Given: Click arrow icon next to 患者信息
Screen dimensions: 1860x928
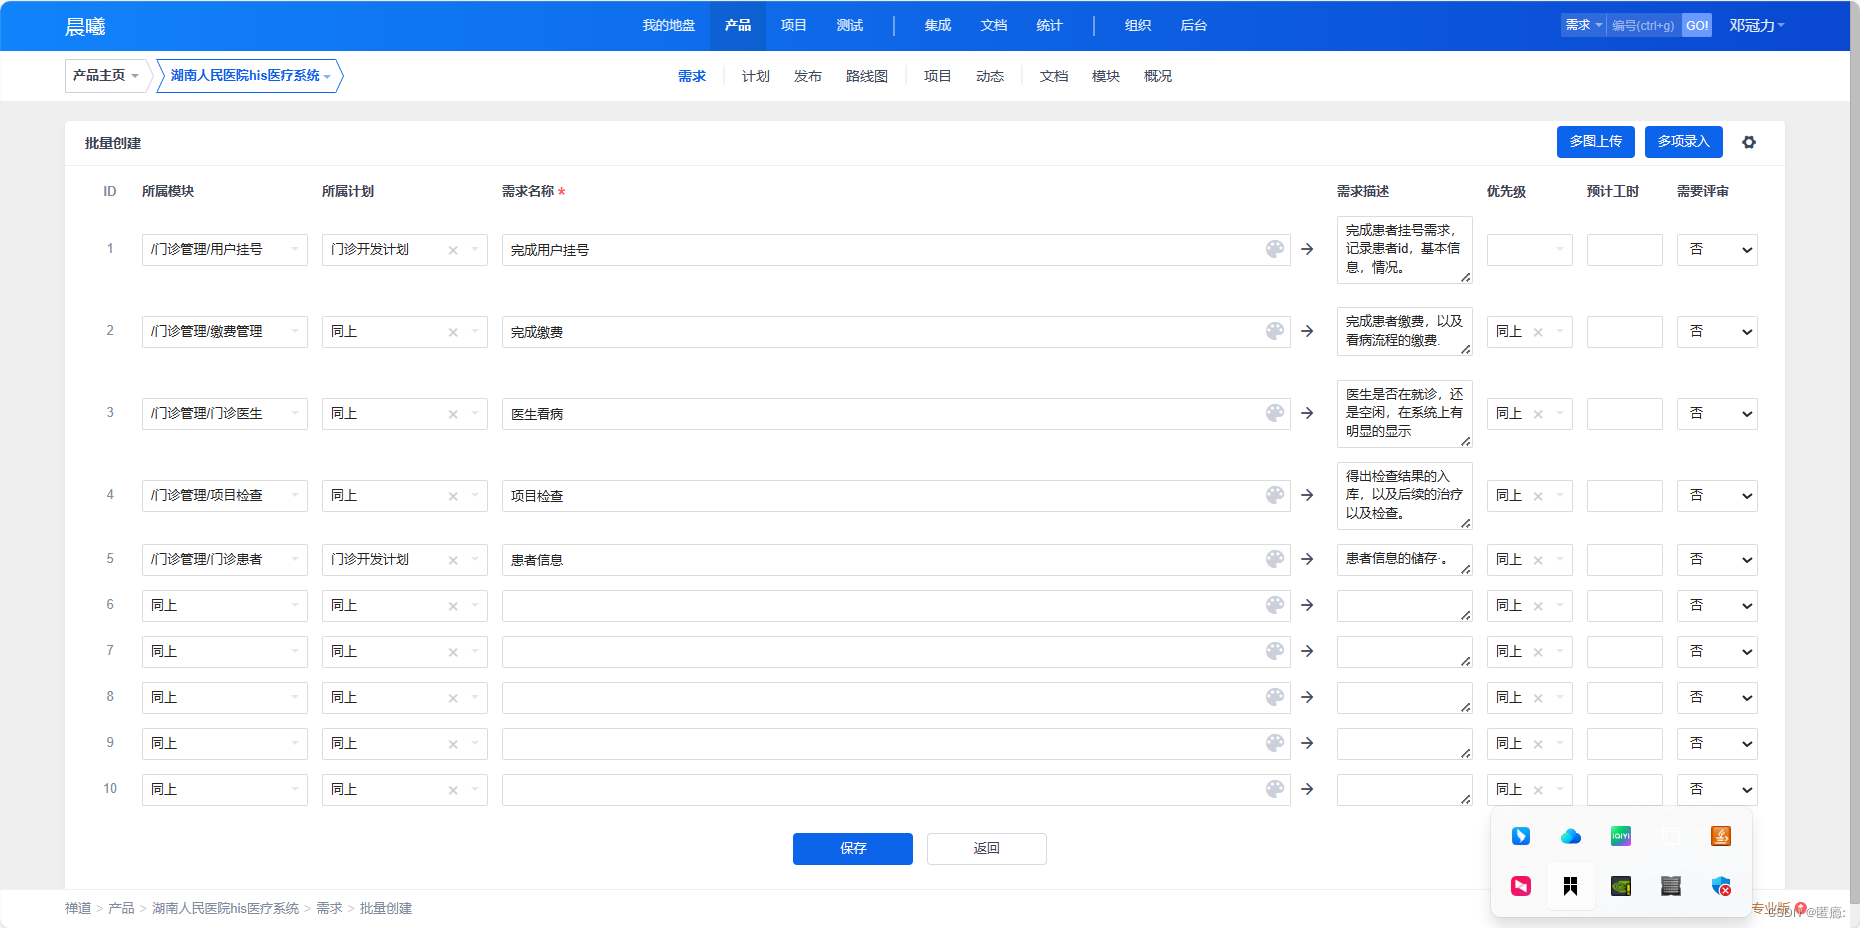Looking at the screenshot, I should coord(1307,559).
